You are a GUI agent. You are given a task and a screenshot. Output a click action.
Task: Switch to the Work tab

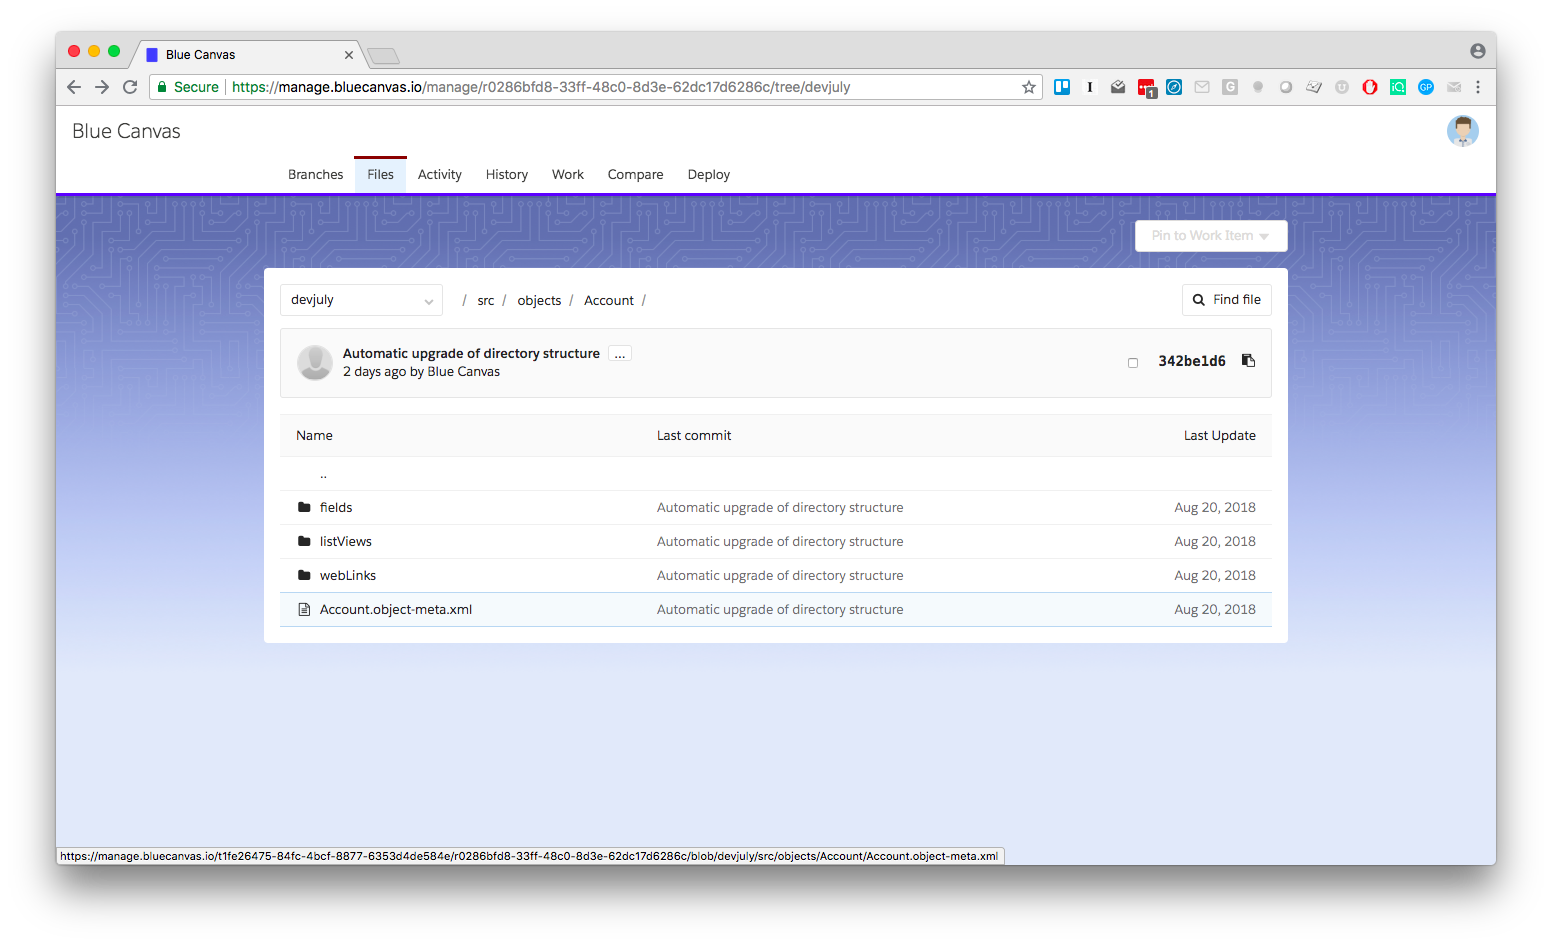[x=568, y=174]
